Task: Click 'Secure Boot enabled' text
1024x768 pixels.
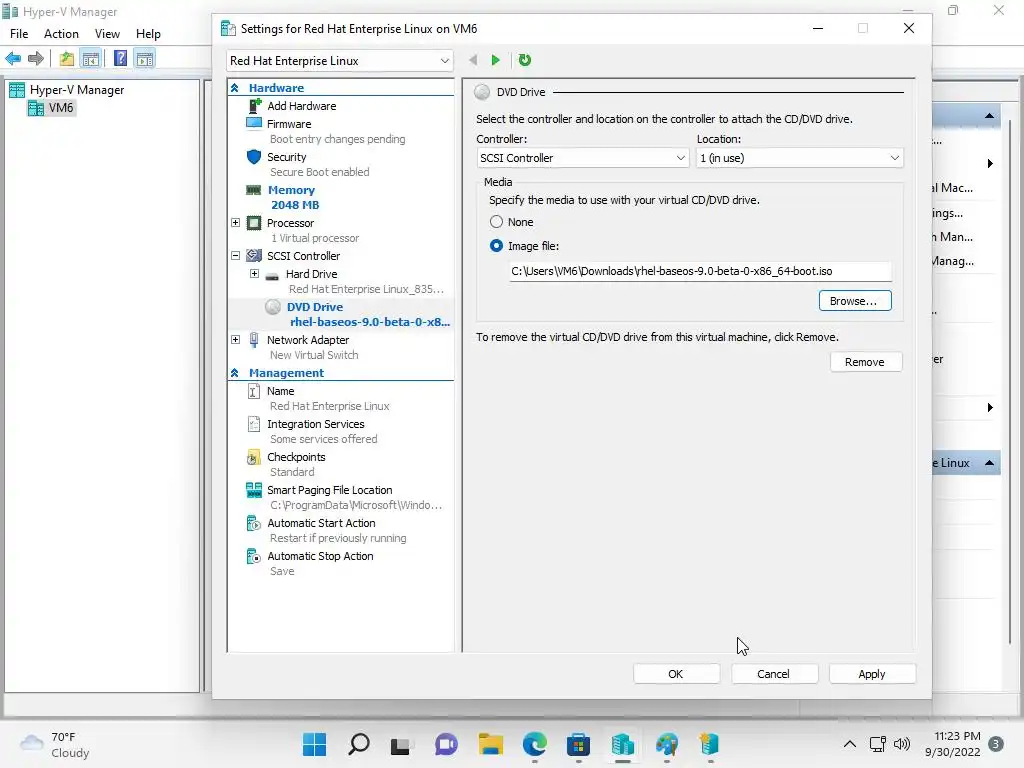Action: pos(319,172)
